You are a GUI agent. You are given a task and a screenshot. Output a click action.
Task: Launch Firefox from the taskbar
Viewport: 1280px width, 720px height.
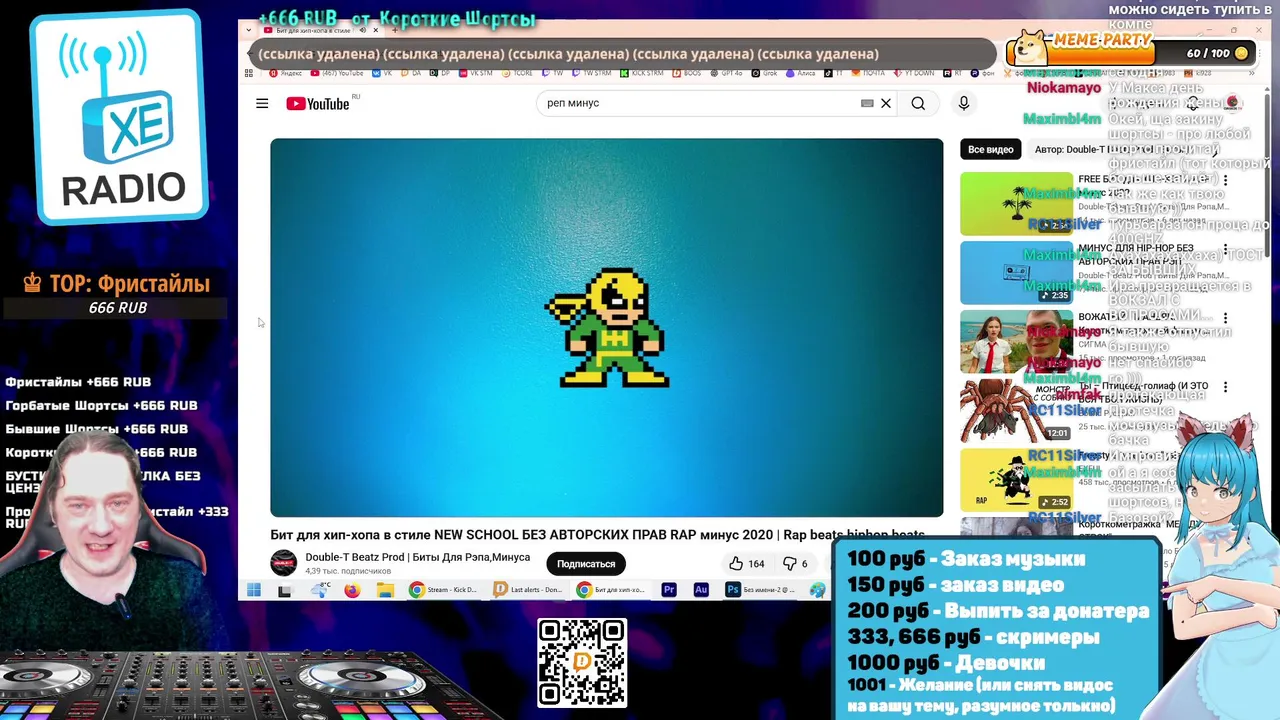352,590
